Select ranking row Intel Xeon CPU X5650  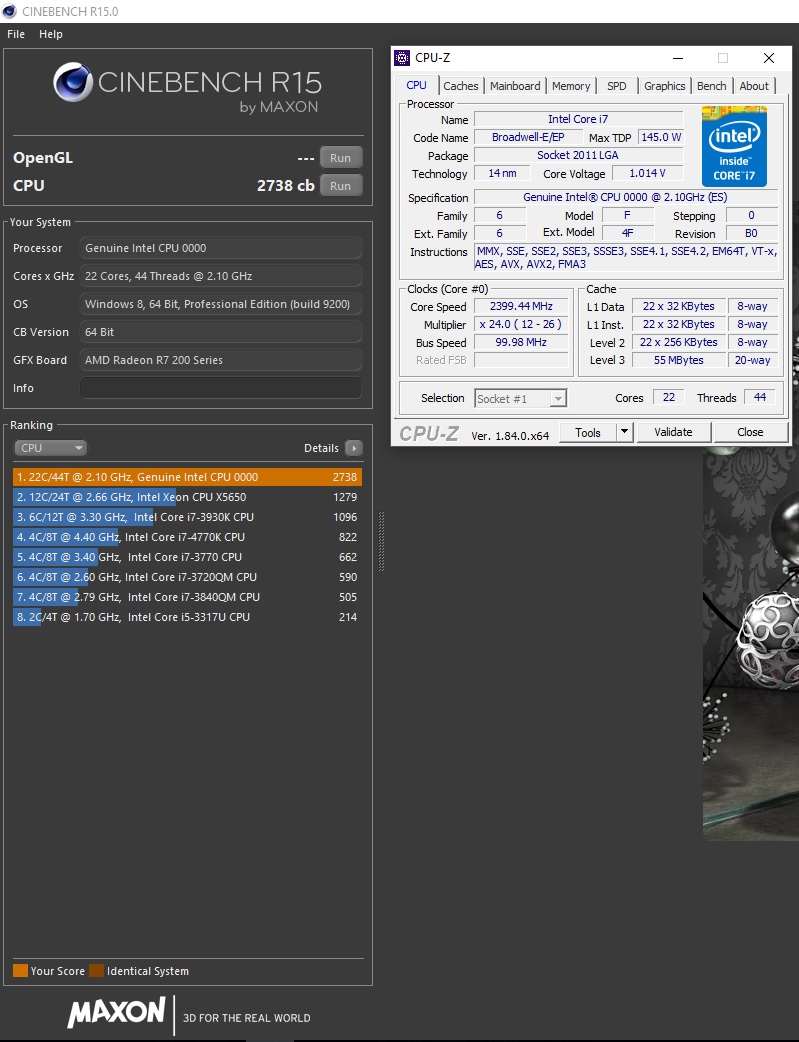pyautogui.click(x=187, y=497)
